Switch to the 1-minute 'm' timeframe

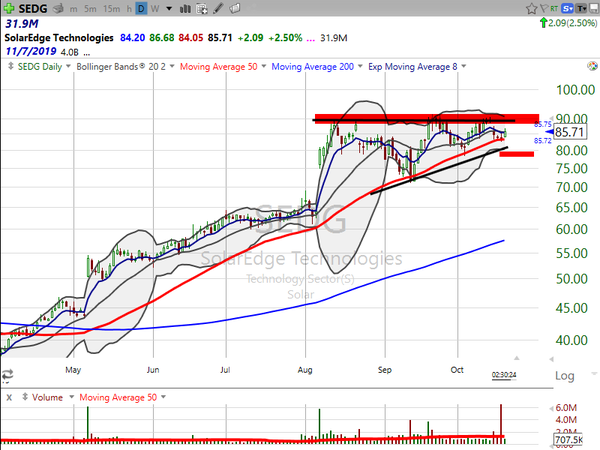coord(73,9)
